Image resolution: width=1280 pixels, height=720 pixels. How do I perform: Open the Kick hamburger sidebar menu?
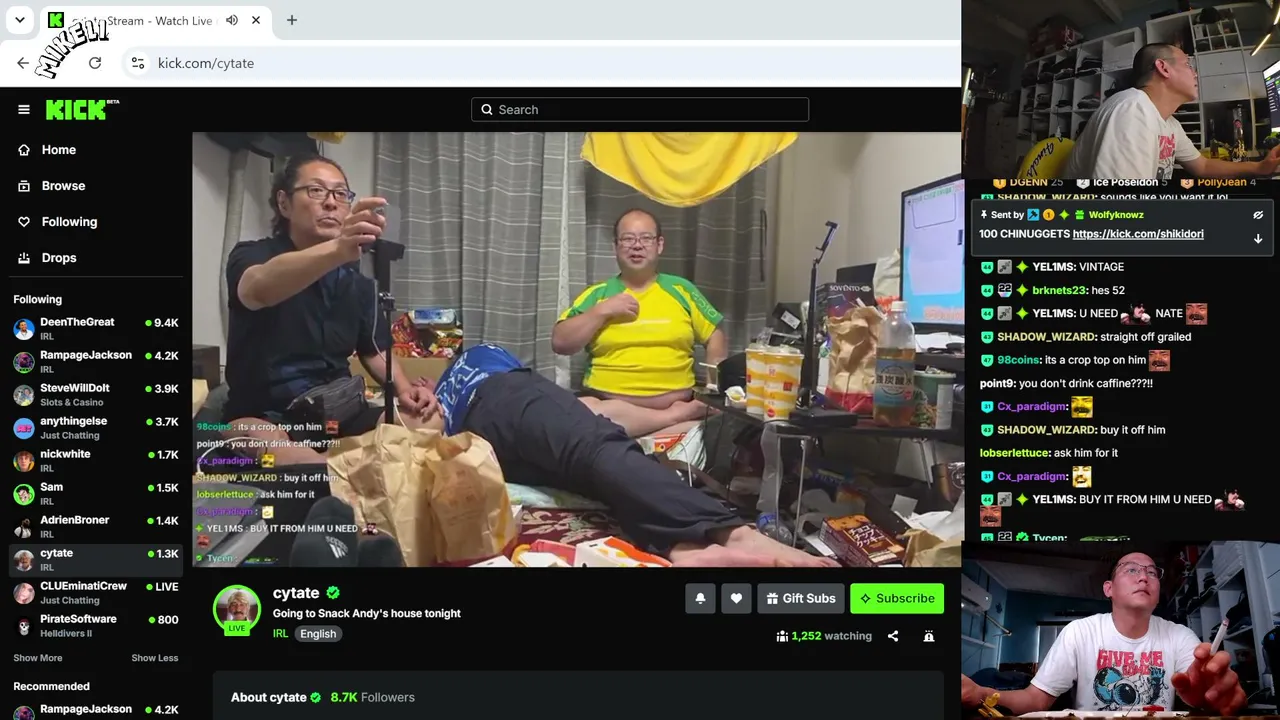24,110
